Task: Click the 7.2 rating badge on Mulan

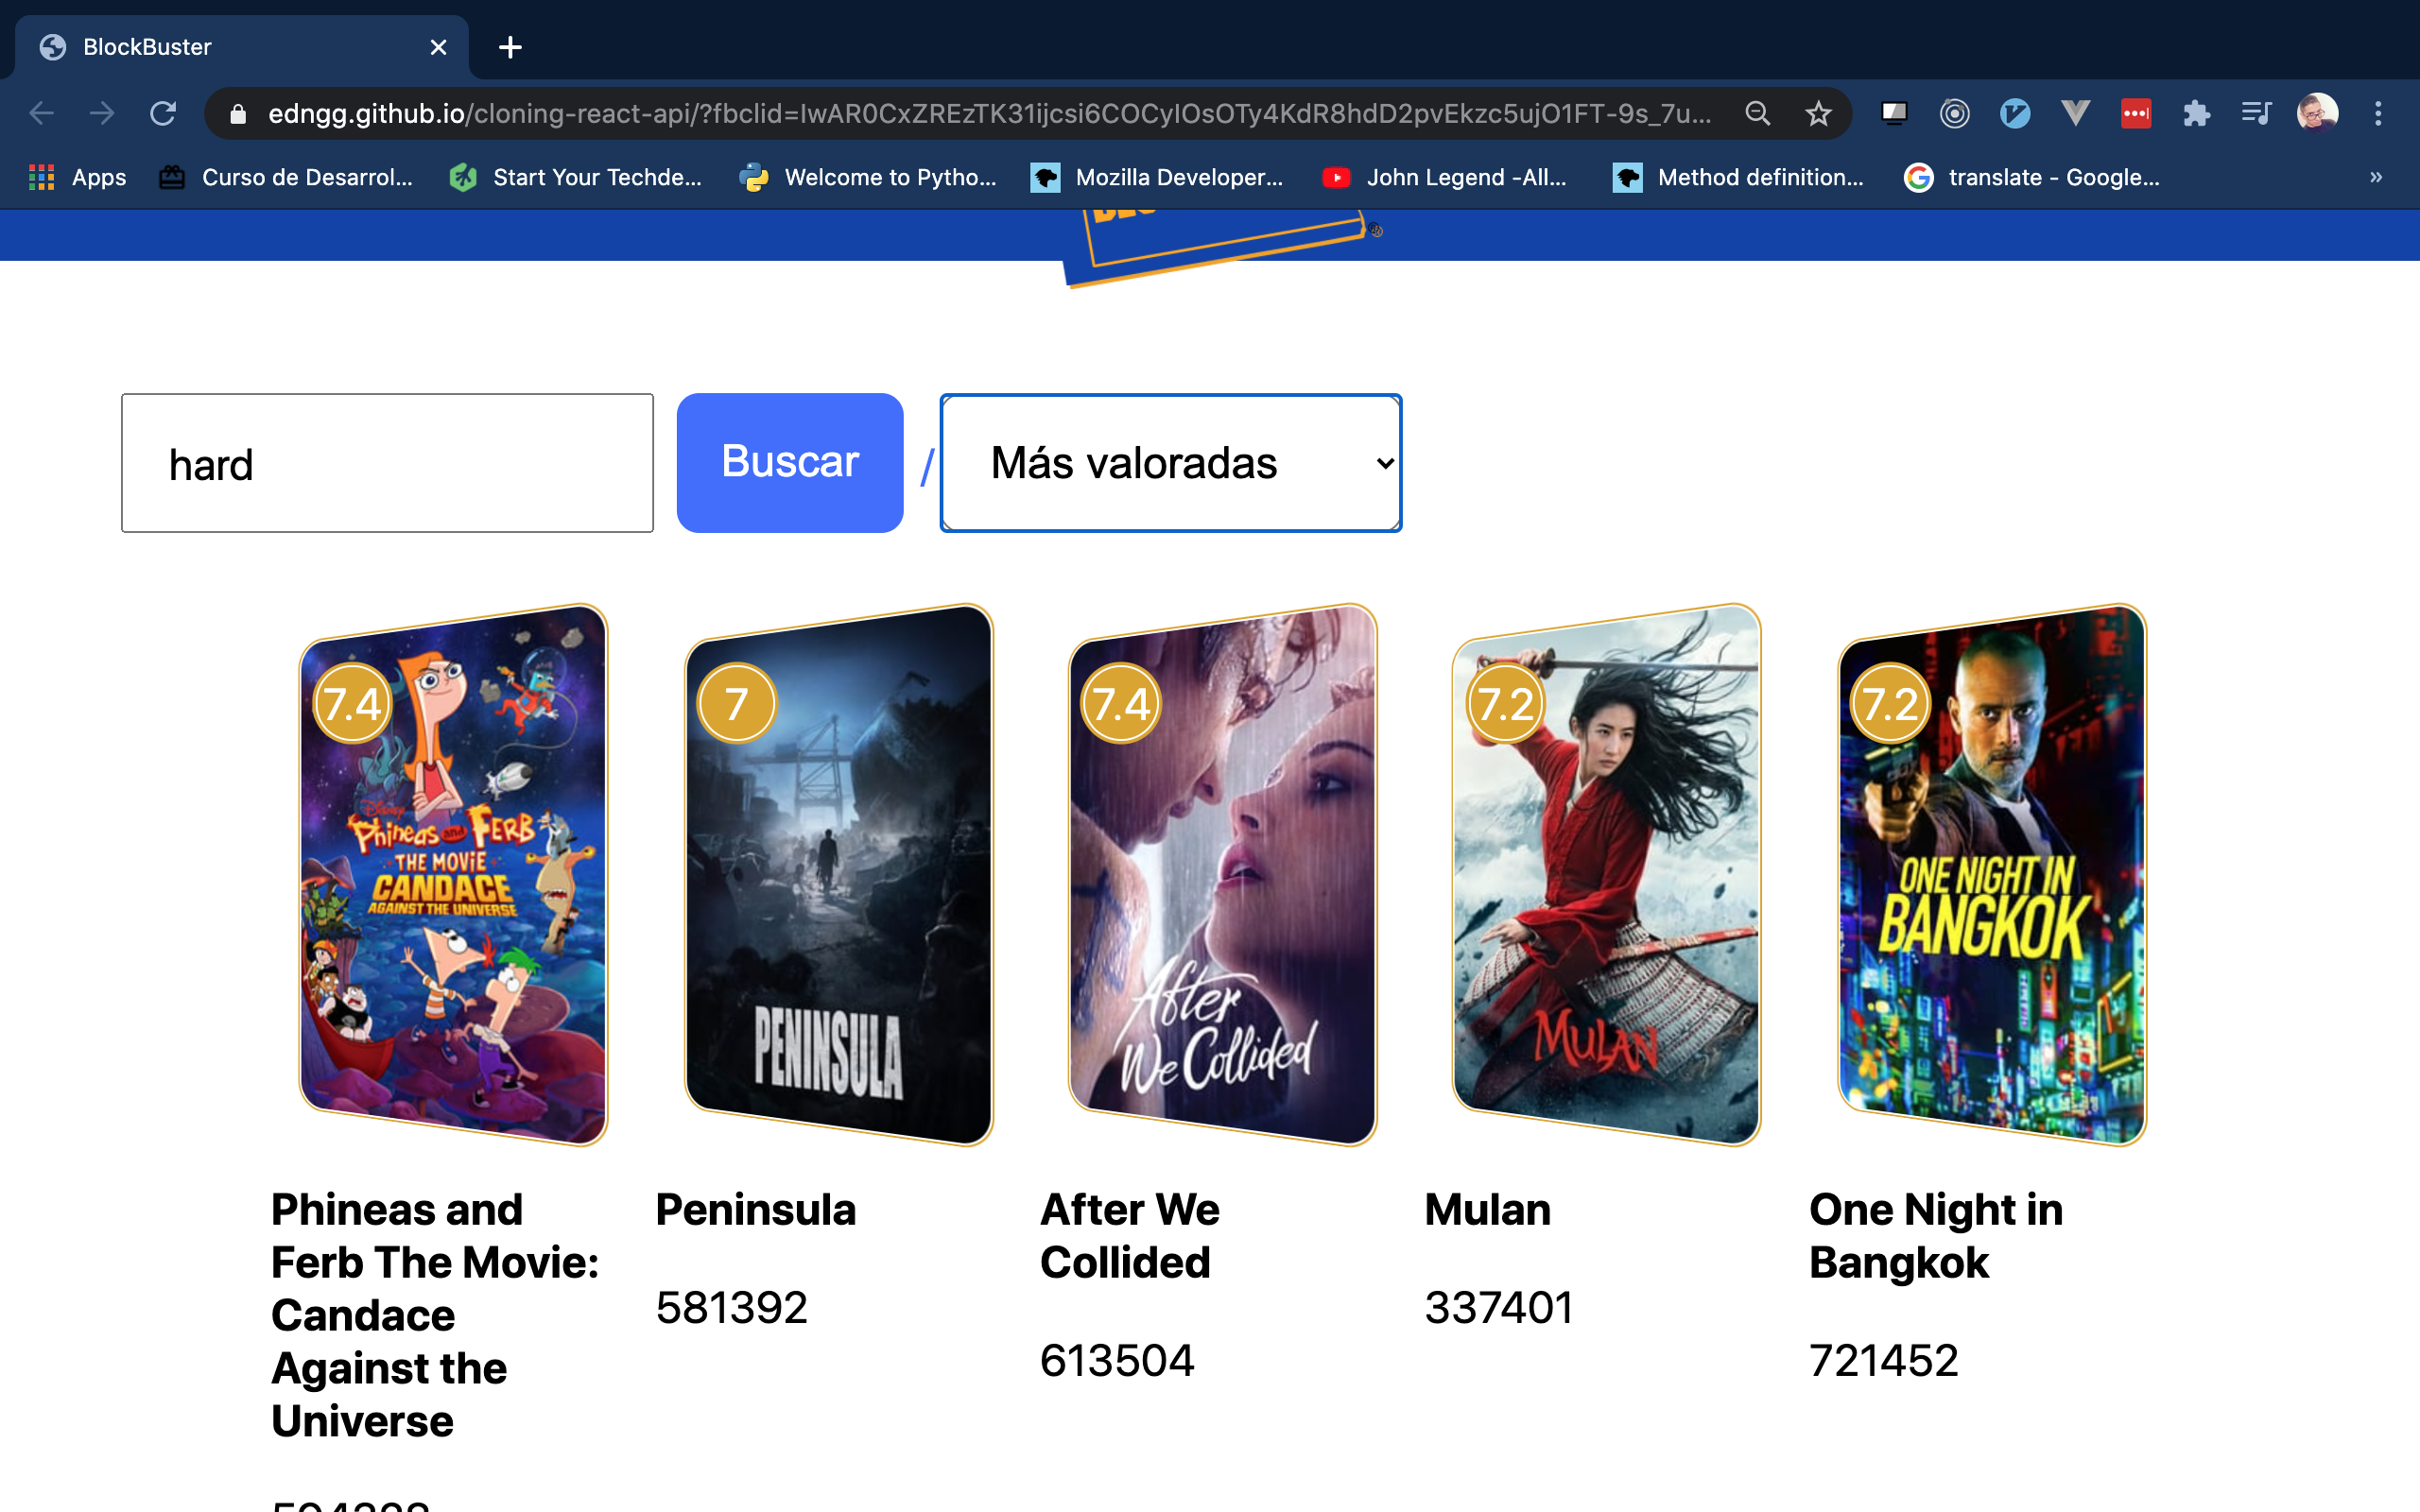Action: (x=1505, y=703)
